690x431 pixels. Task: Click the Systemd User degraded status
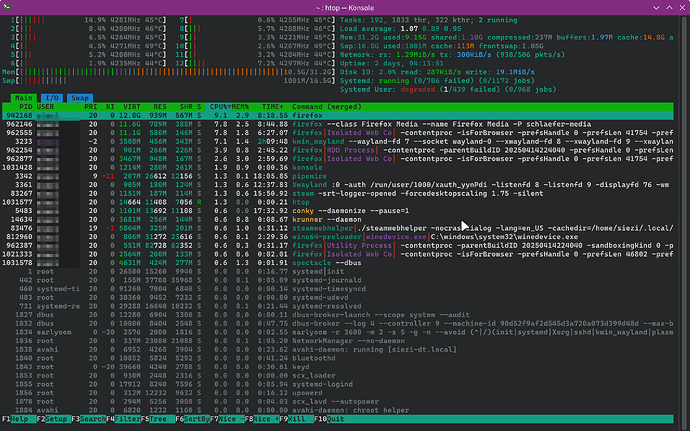pyautogui.click(x=418, y=89)
